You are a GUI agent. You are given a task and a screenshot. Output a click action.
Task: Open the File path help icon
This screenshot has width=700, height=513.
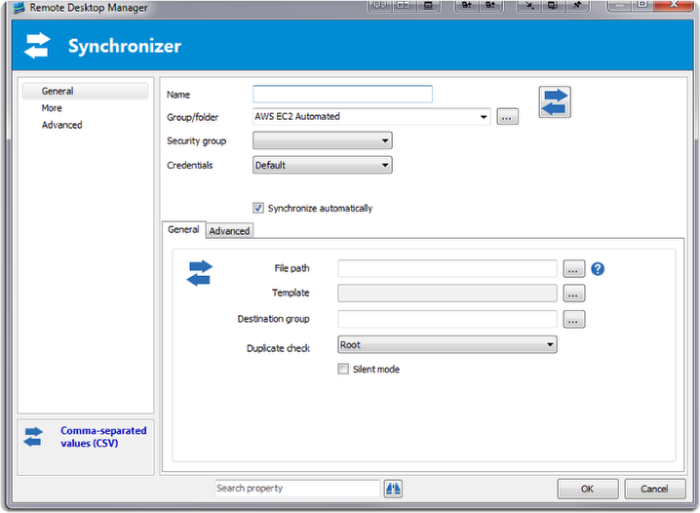(597, 269)
